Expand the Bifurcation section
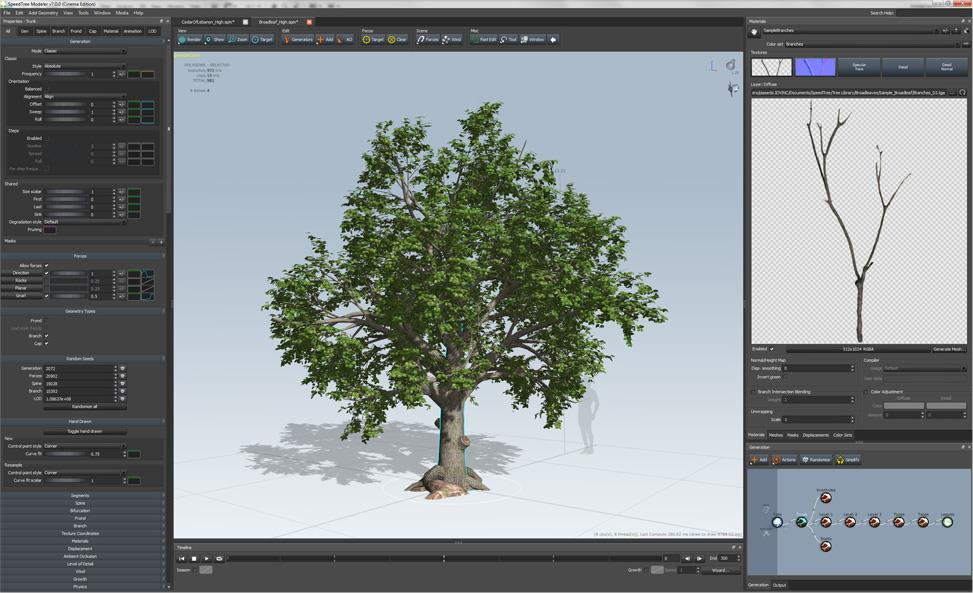This screenshot has height=593, width=973. 83,511
